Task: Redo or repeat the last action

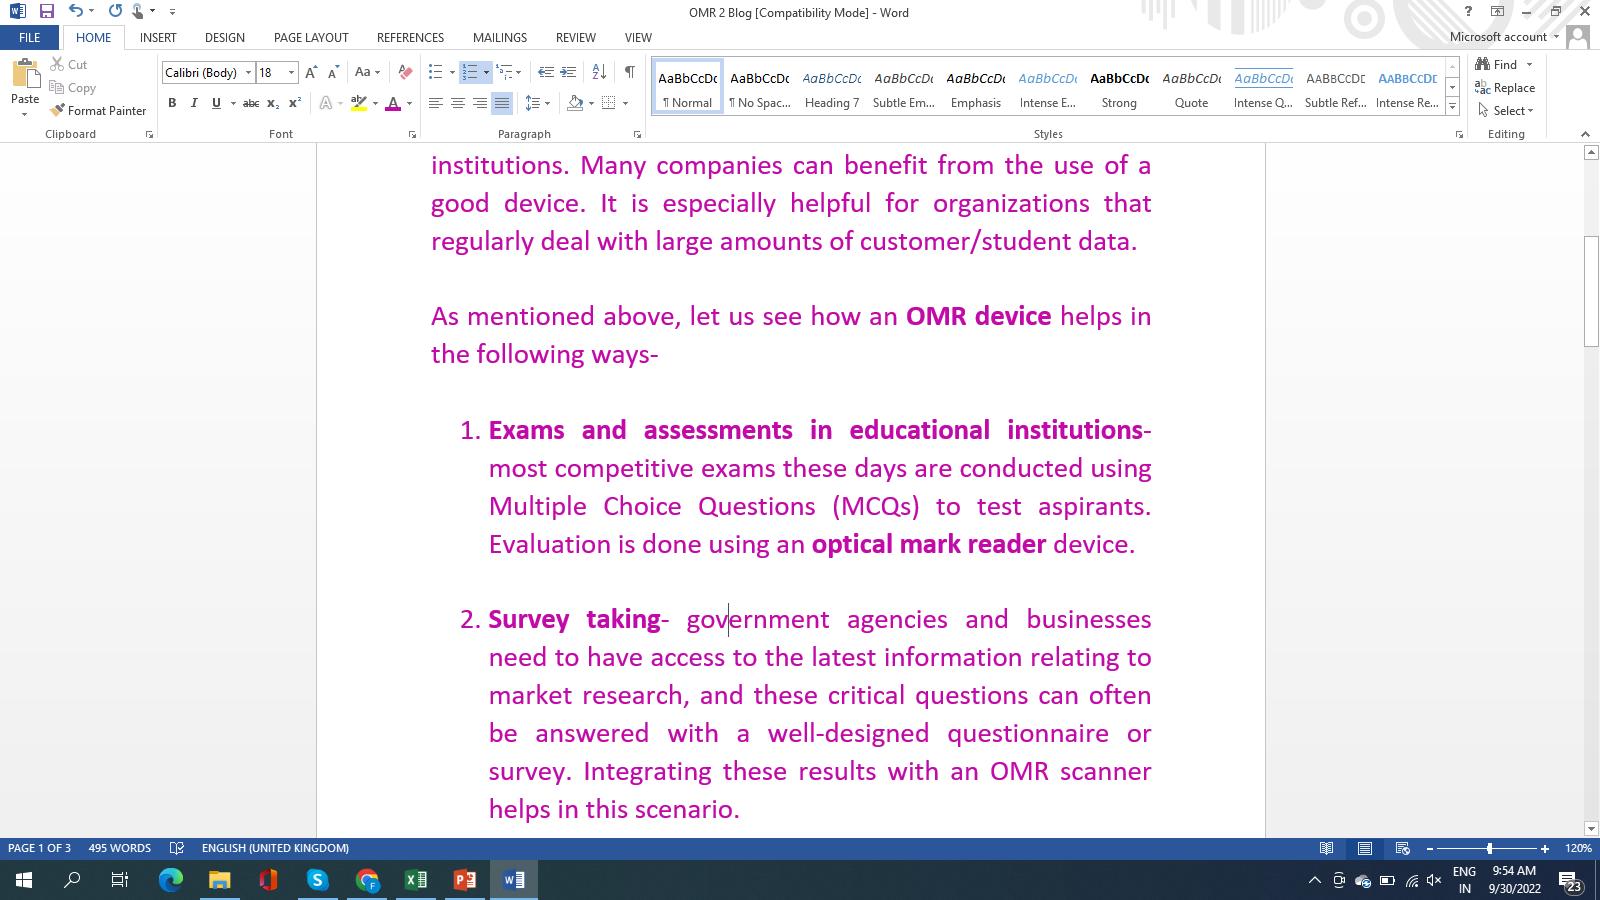Action: (x=115, y=12)
